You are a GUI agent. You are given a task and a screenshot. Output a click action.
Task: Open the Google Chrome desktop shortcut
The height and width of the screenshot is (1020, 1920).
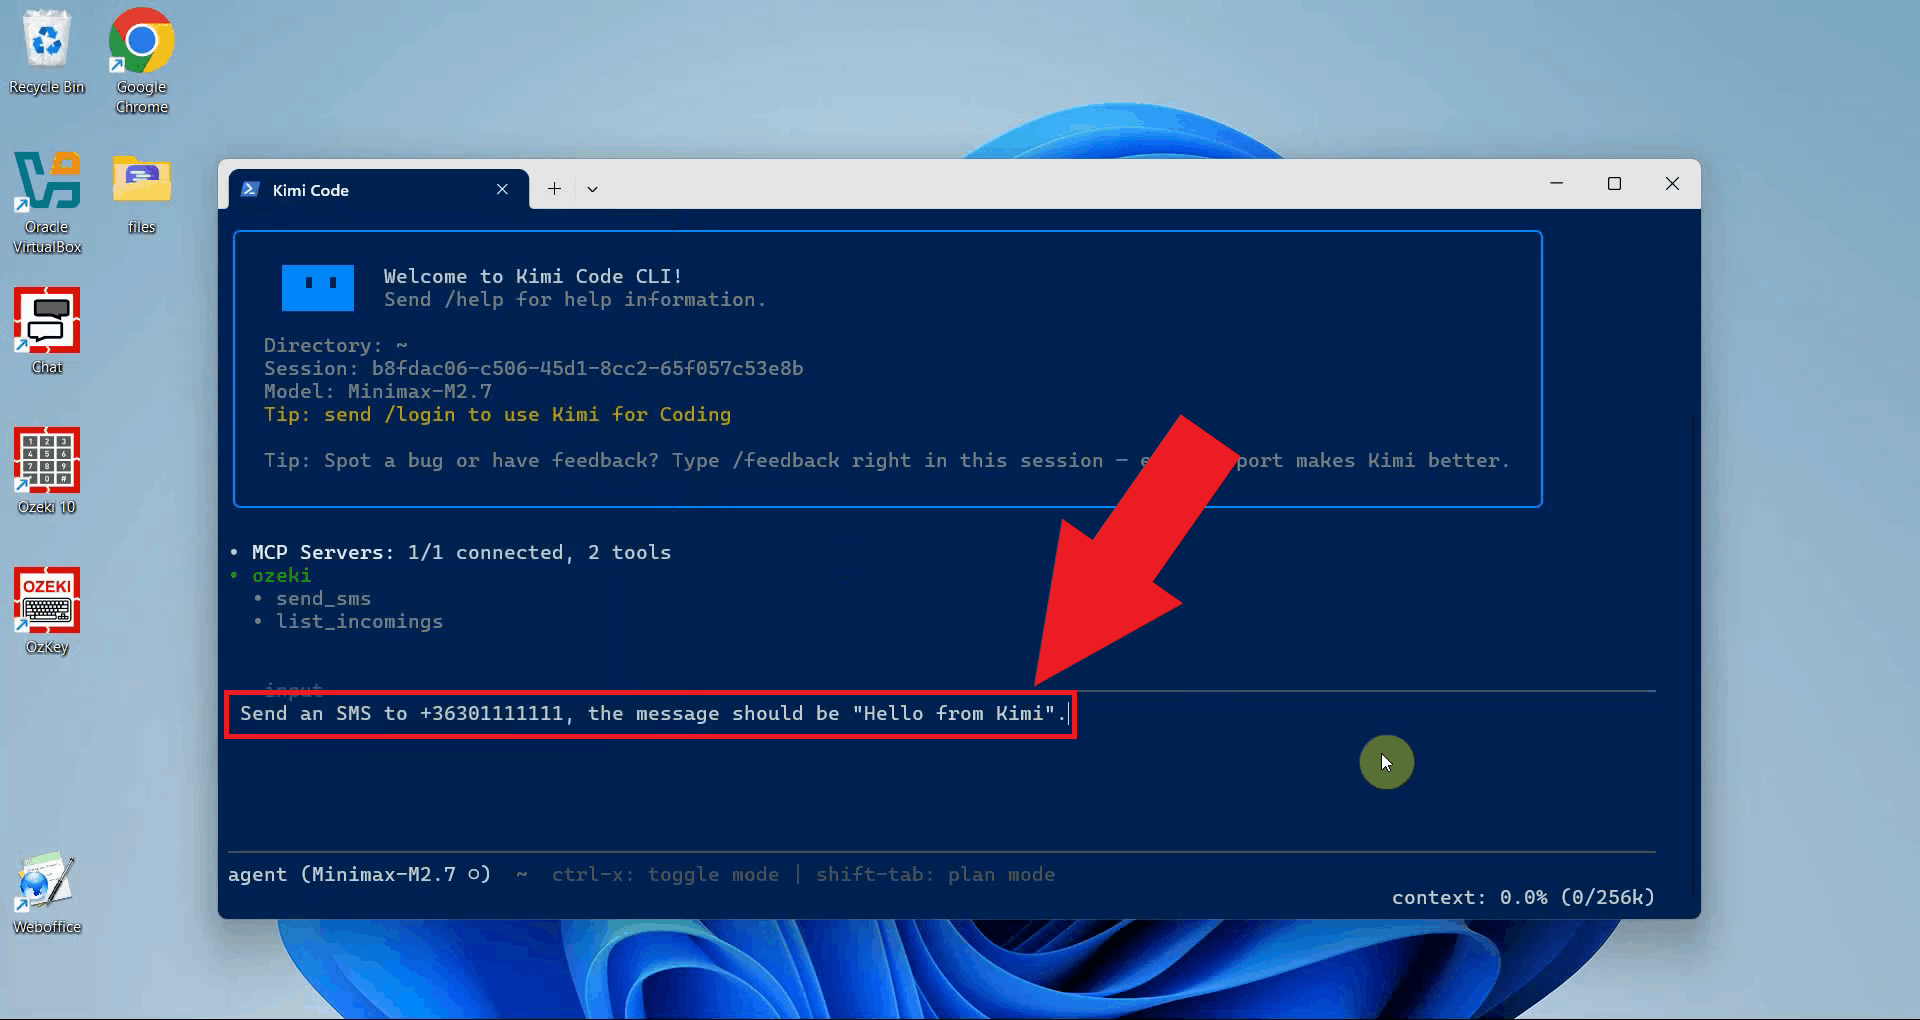[x=141, y=62]
